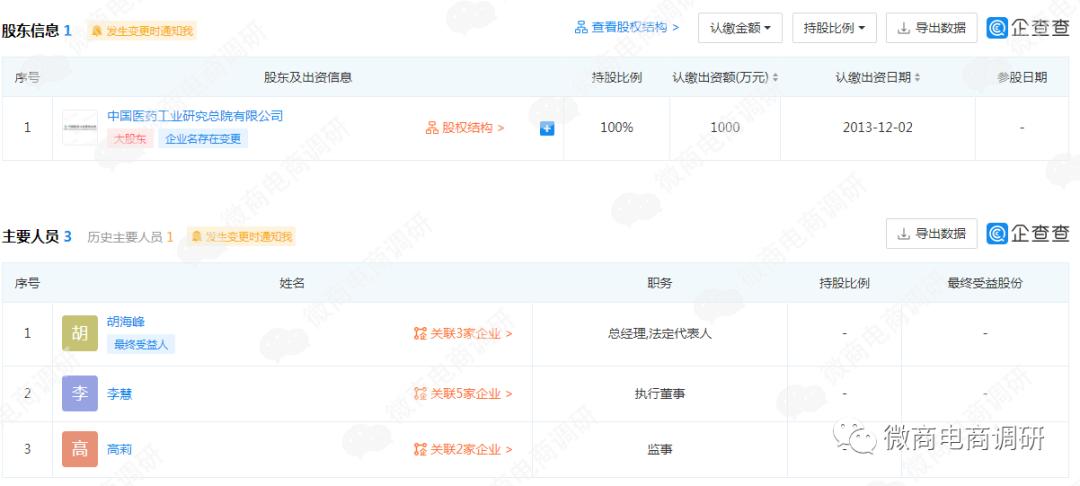1080x486 pixels.
Task: Click 大股东 tag
Action: (x=130, y=138)
